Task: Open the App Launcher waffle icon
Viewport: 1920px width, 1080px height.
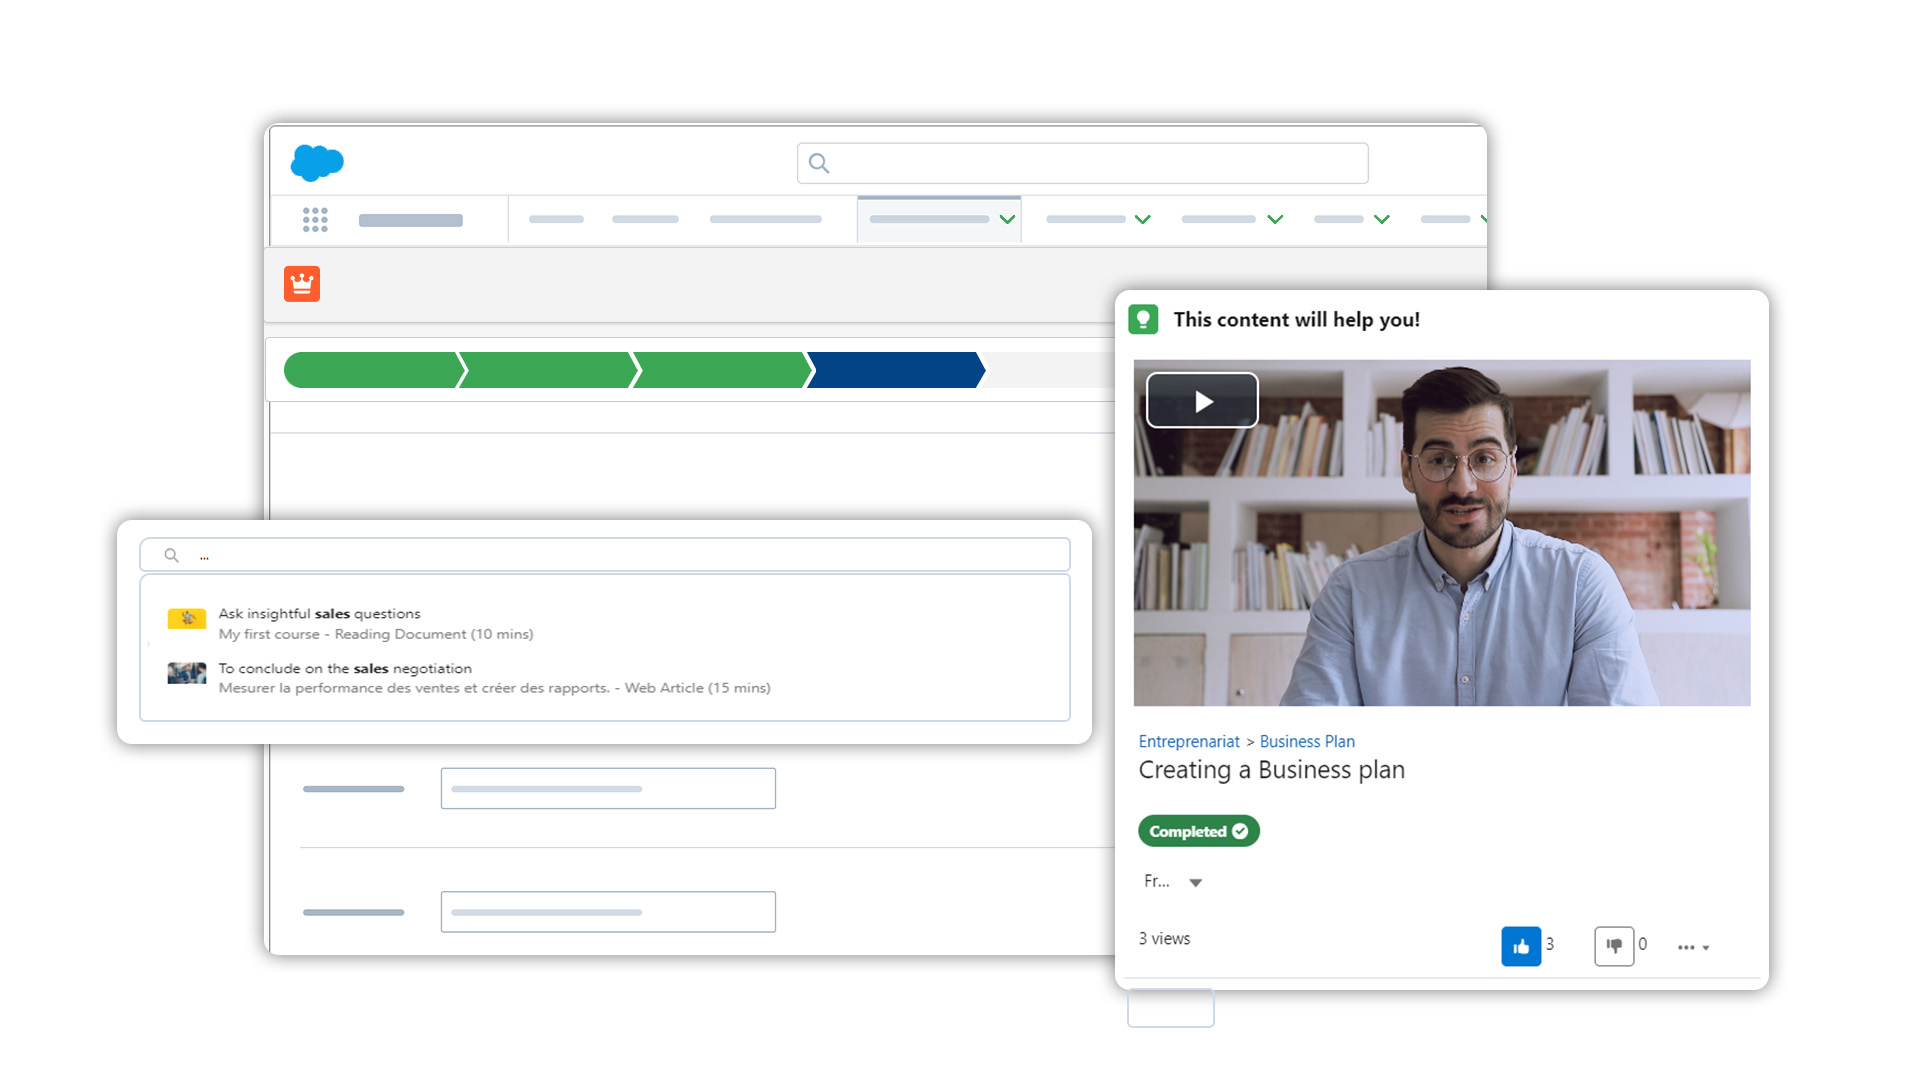Action: 313,218
